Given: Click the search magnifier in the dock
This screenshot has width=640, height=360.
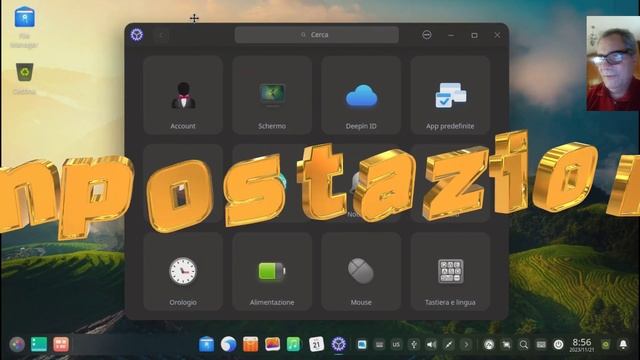Looking at the screenshot, I should point(524,345).
